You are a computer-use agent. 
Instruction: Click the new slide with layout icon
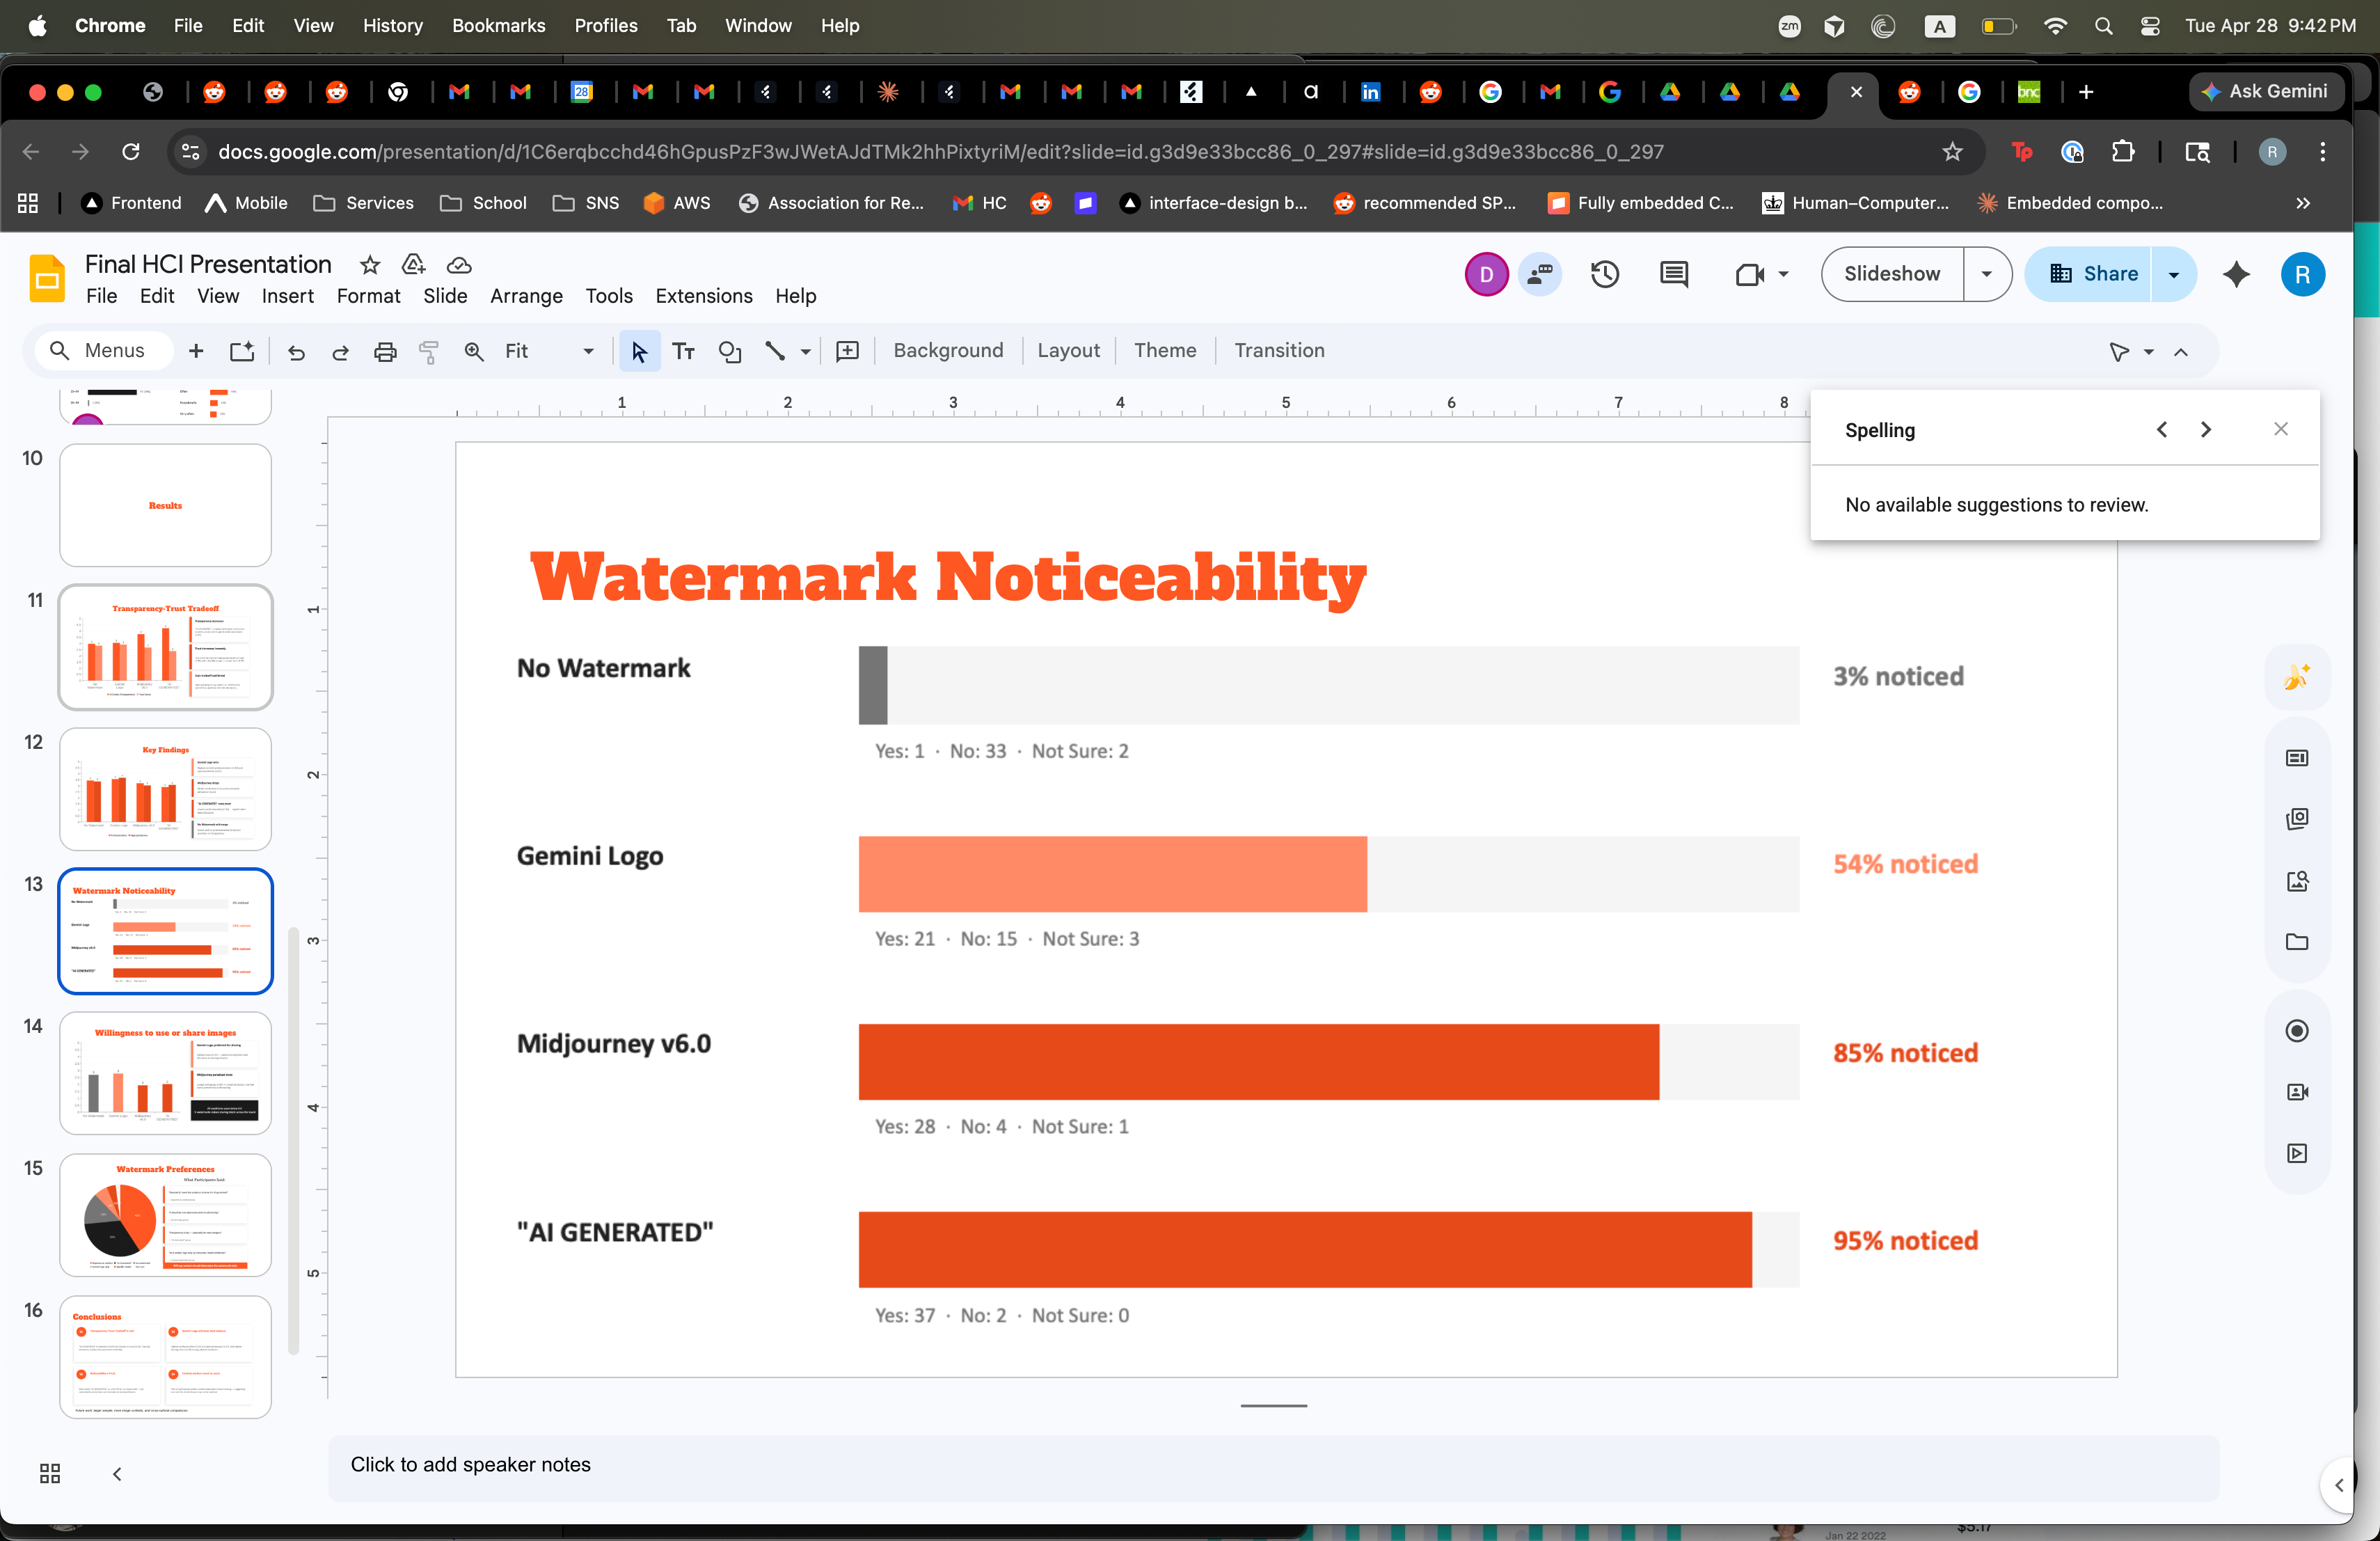click(x=242, y=351)
